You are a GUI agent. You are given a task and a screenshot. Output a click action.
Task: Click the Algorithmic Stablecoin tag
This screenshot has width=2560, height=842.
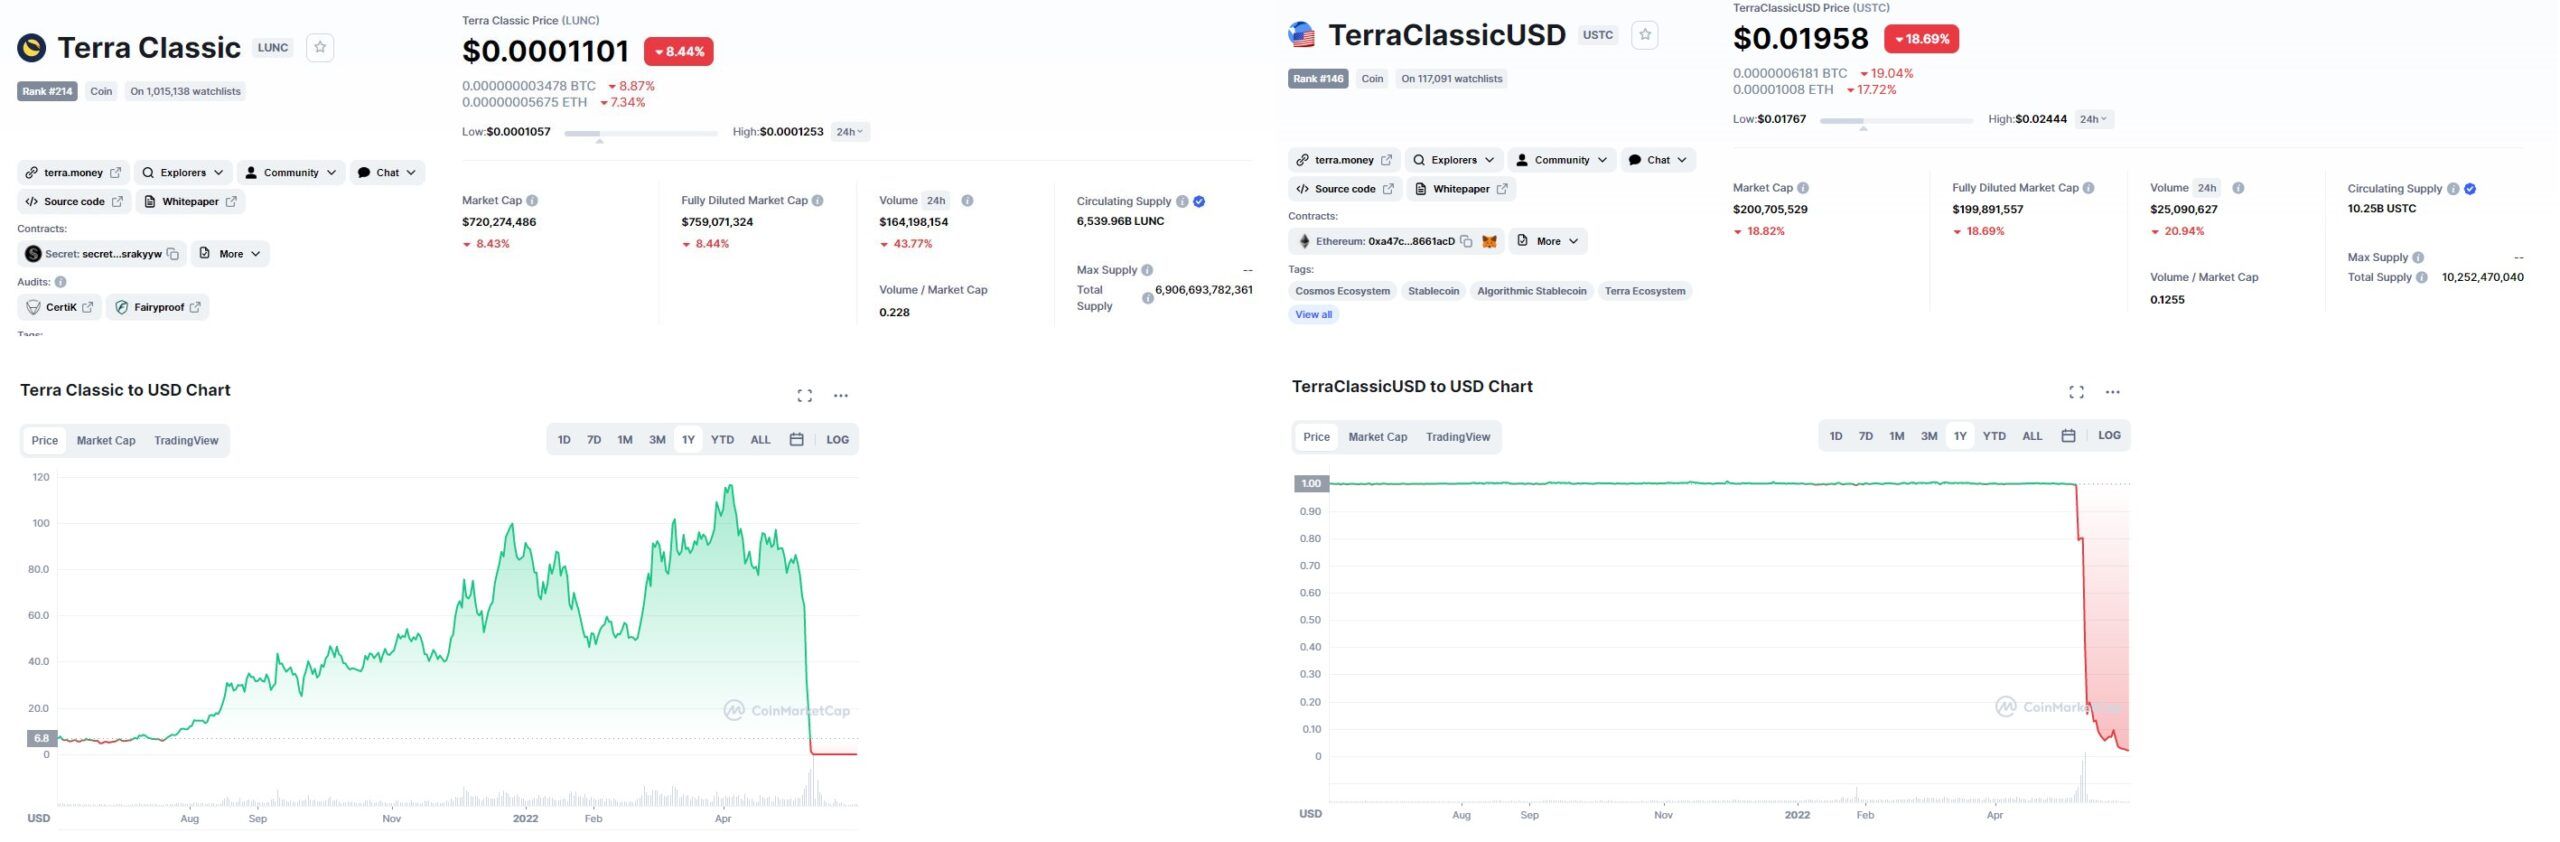point(1532,291)
